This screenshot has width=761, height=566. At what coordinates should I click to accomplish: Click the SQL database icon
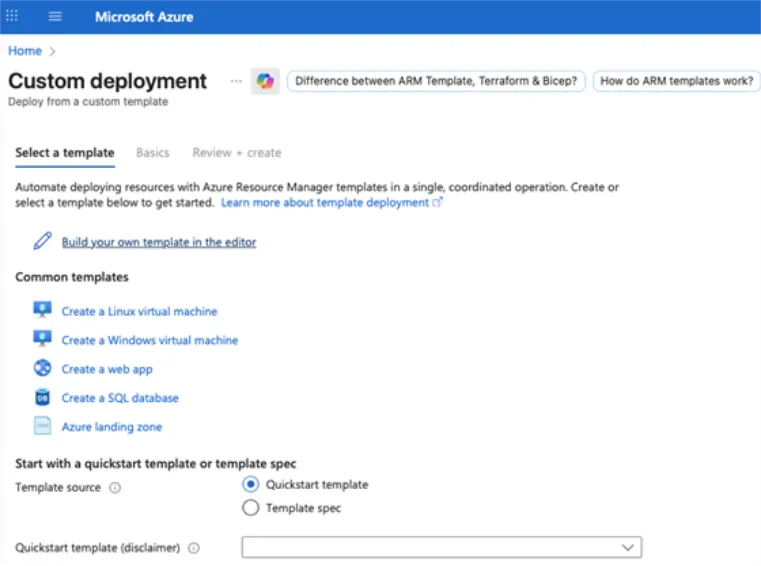(x=42, y=397)
